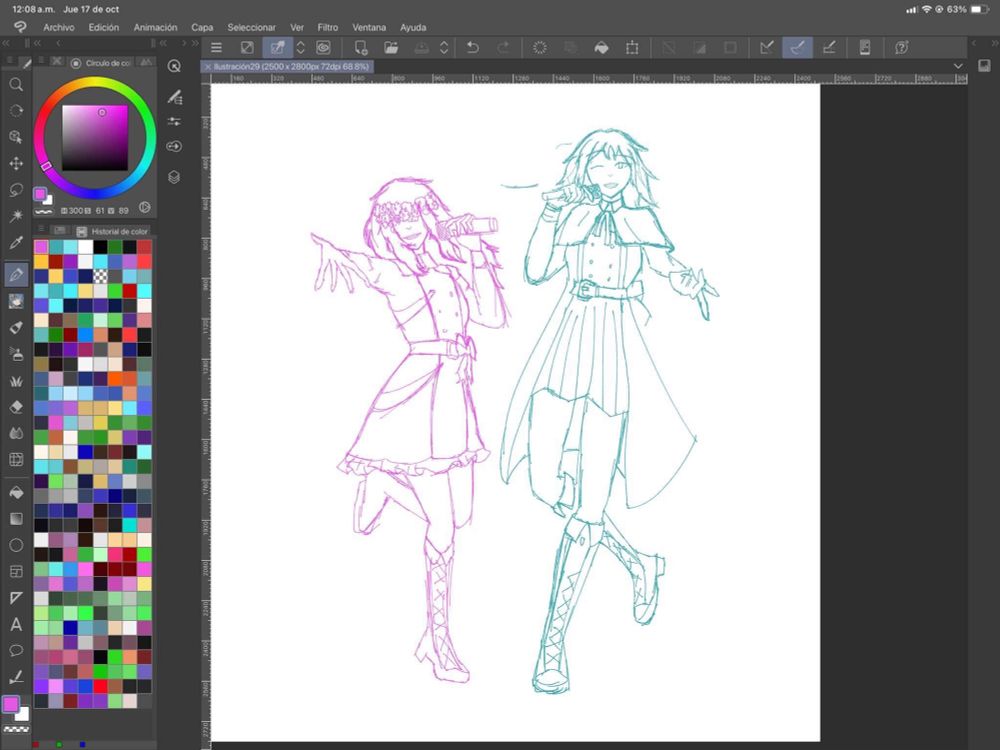The width and height of the screenshot is (1000, 750).
Task: Open the Capa menu
Action: [202, 27]
